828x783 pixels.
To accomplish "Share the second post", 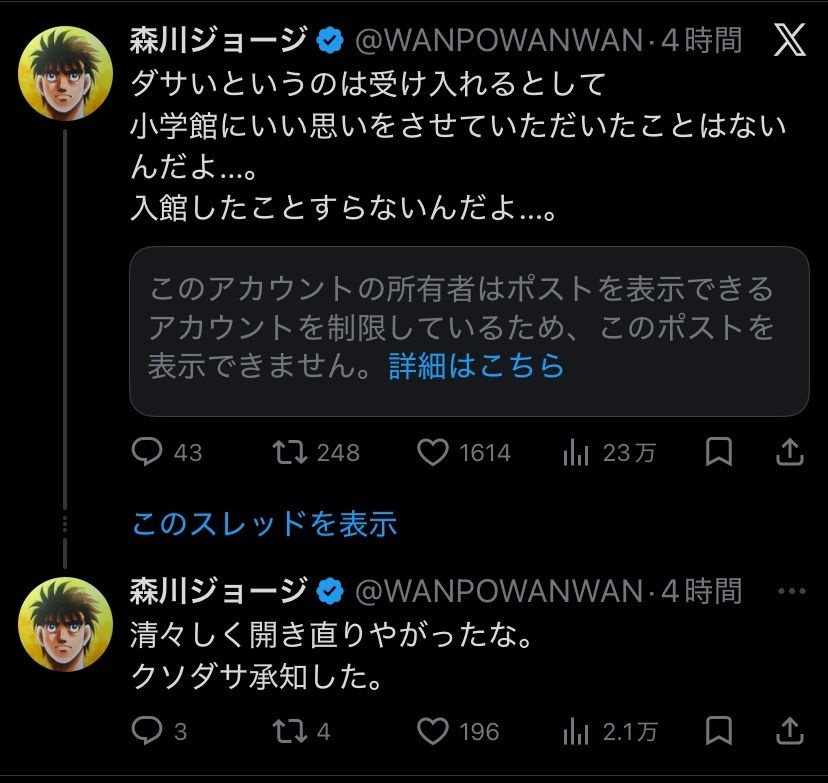I will coord(790,731).
